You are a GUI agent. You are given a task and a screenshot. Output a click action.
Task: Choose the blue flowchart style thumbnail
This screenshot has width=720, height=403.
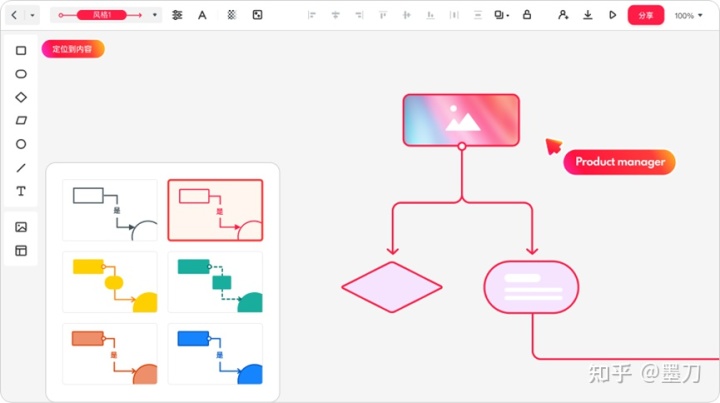tap(215, 354)
